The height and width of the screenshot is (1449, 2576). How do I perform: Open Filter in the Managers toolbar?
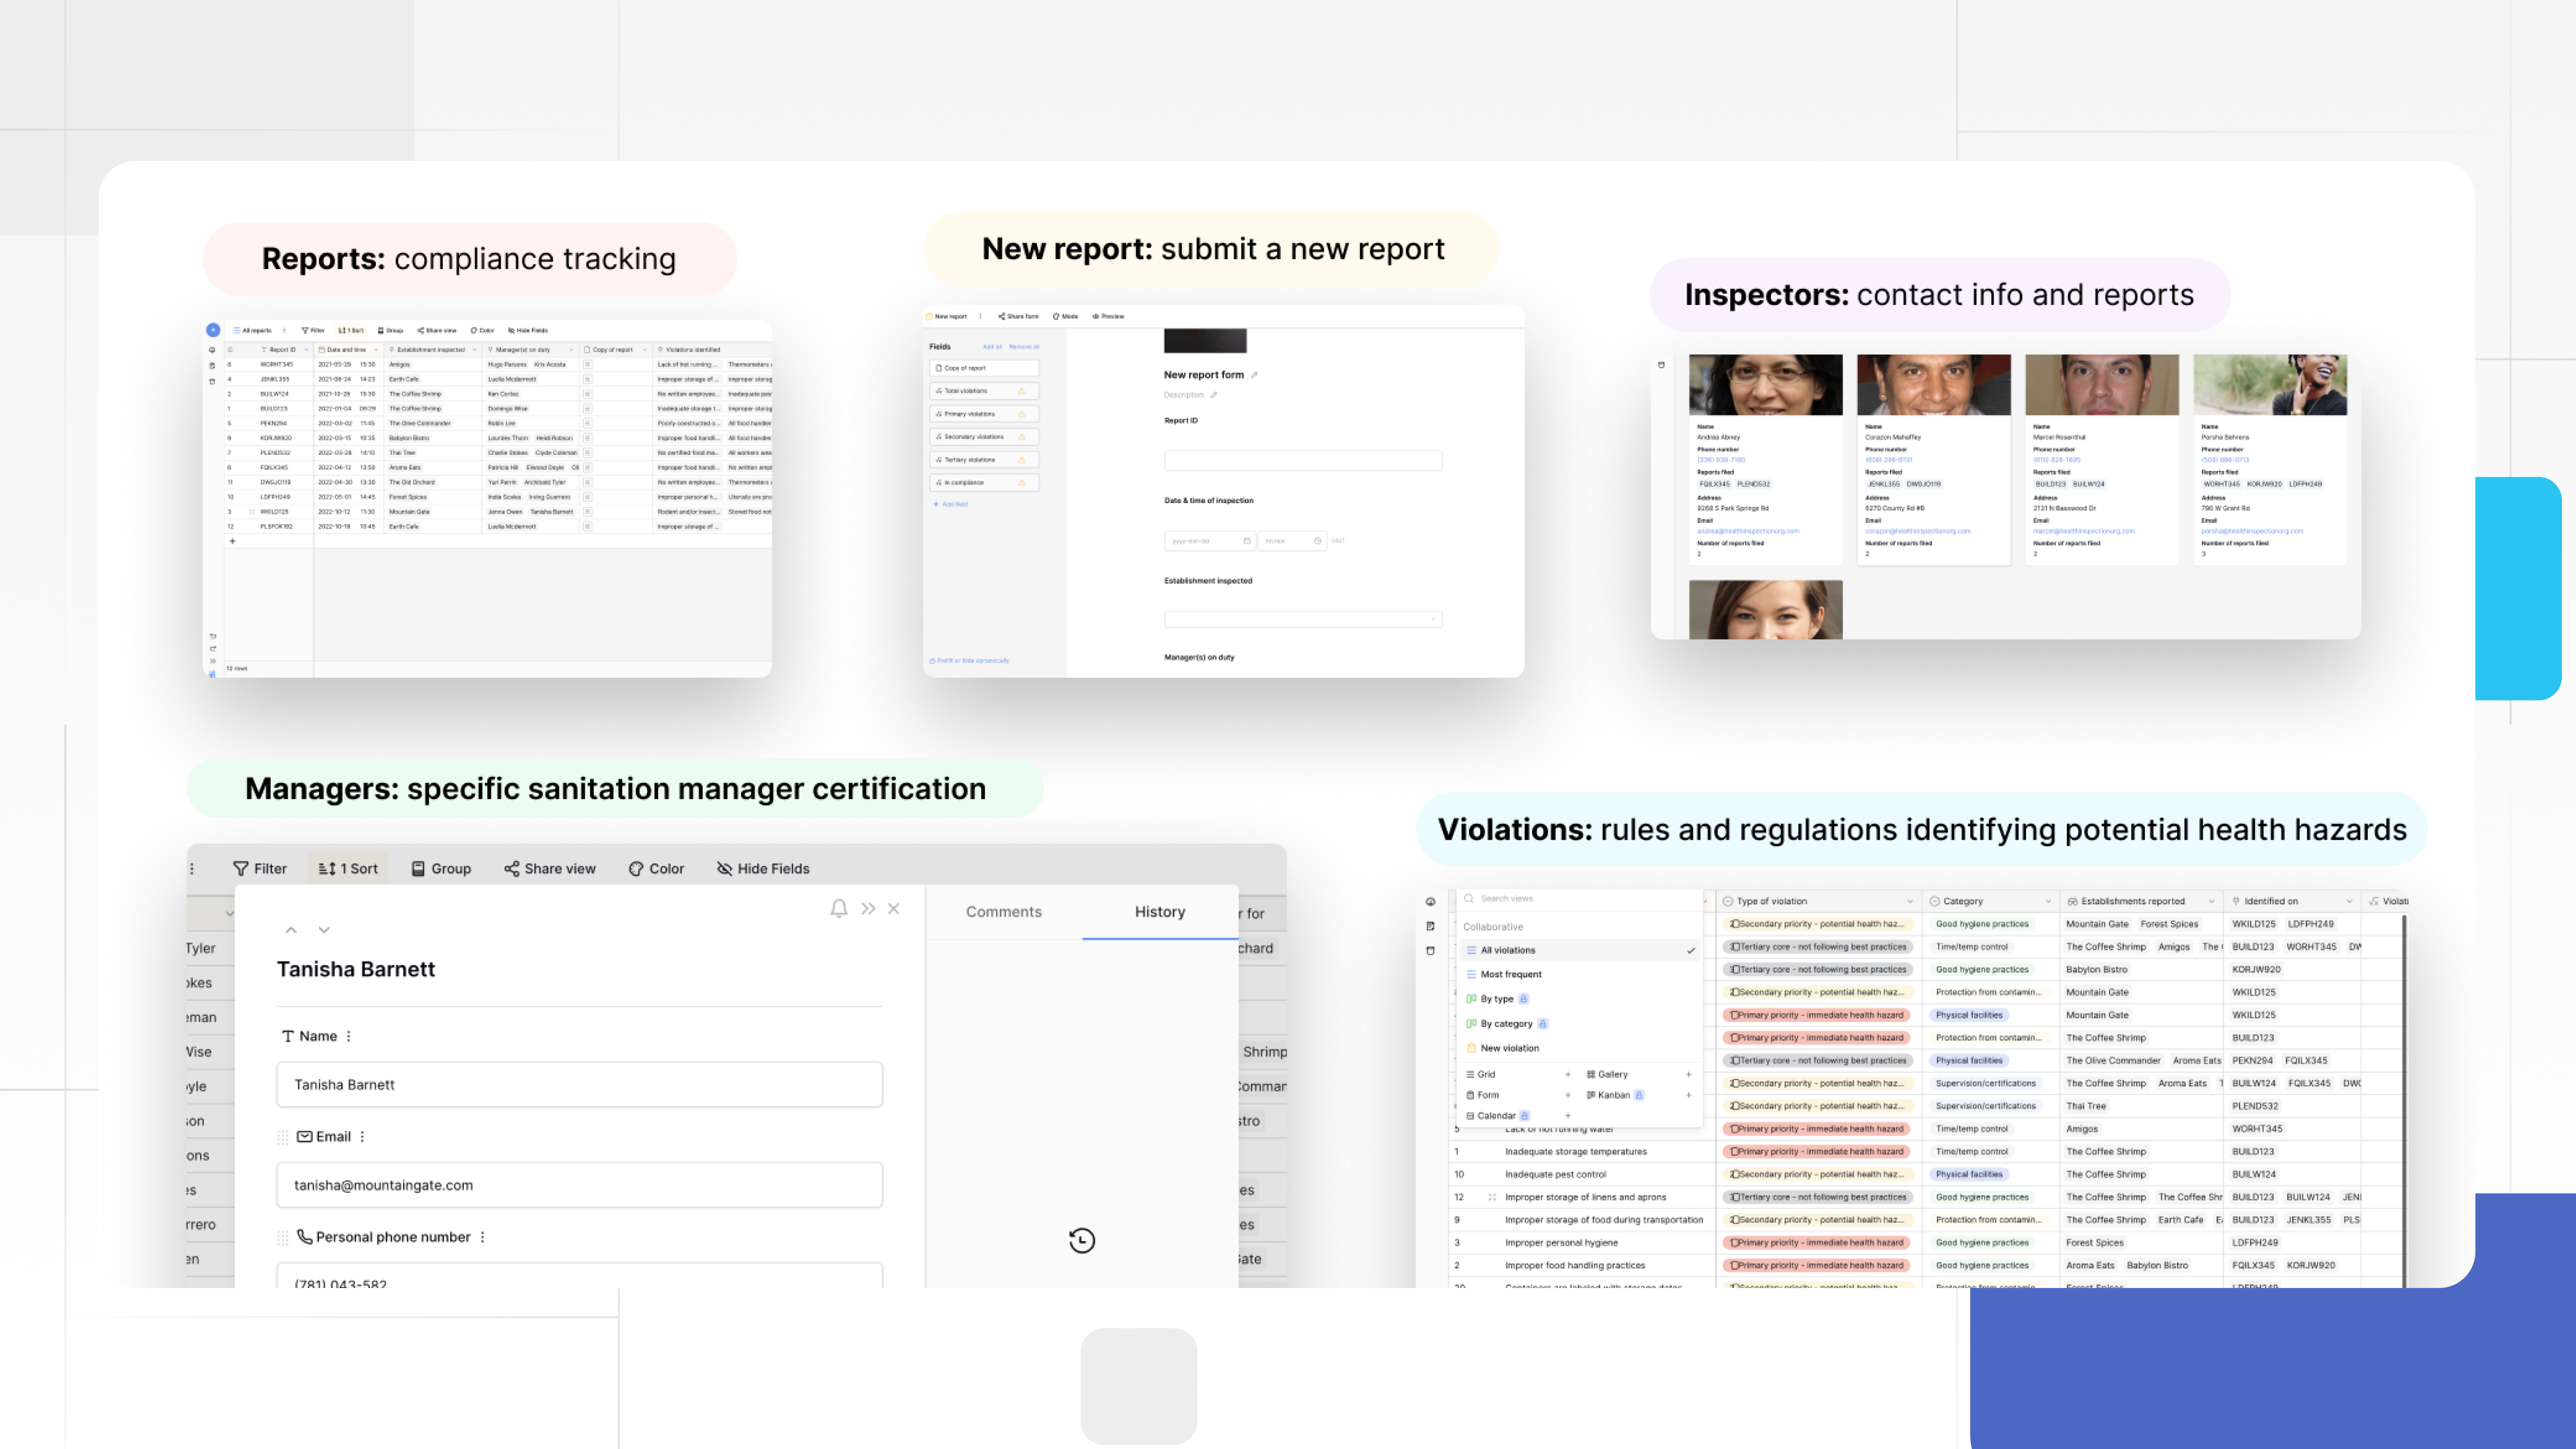click(x=260, y=868)
